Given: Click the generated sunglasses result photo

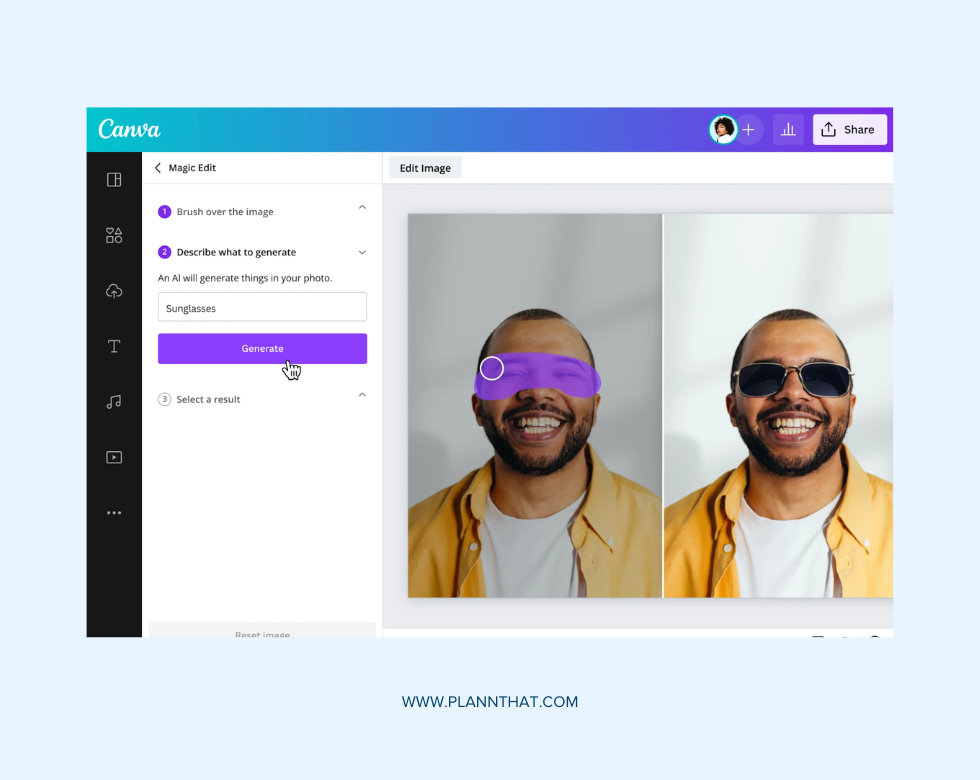Looking at the screenshot, I should coord(778,406).
